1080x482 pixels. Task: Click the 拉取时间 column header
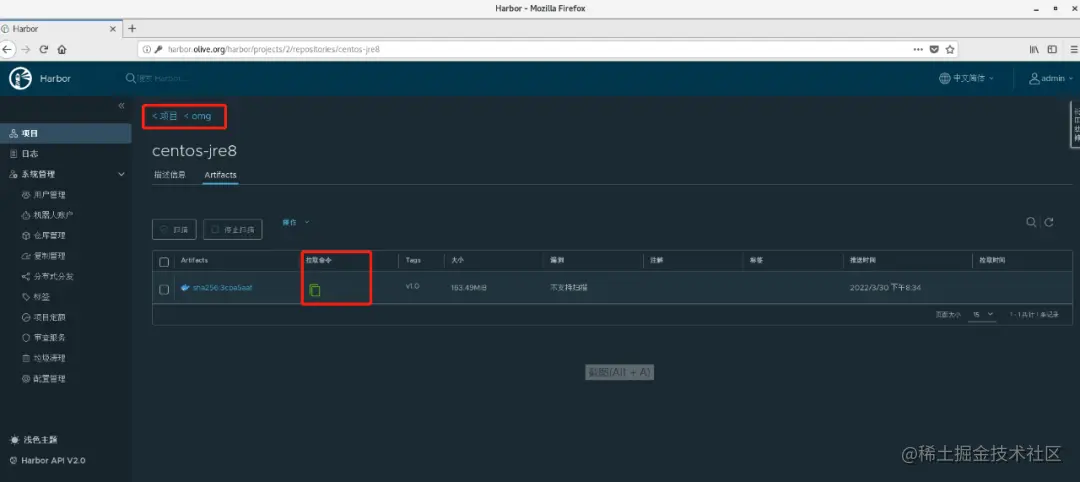[x=993, y=261]
